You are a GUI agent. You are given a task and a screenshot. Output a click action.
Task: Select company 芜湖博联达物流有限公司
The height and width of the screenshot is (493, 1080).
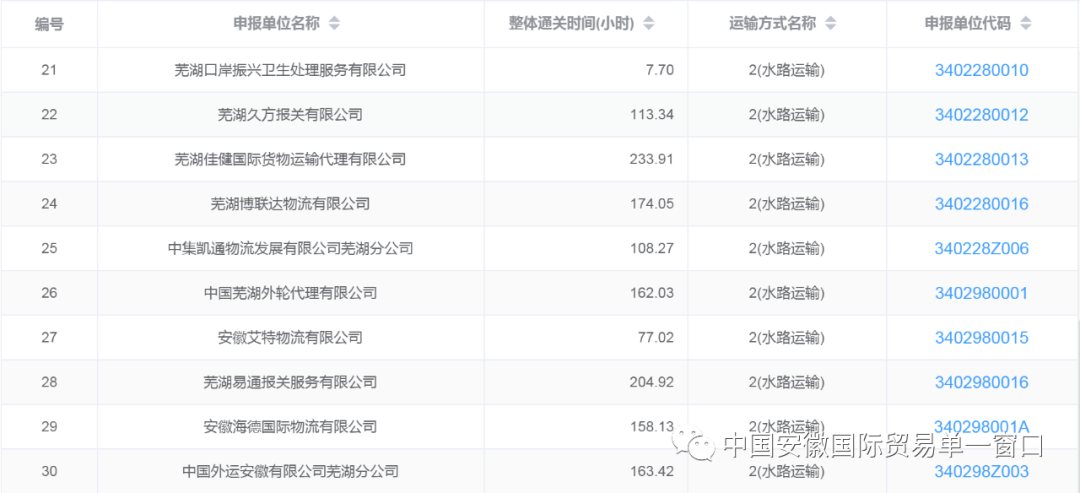(290, 204)
